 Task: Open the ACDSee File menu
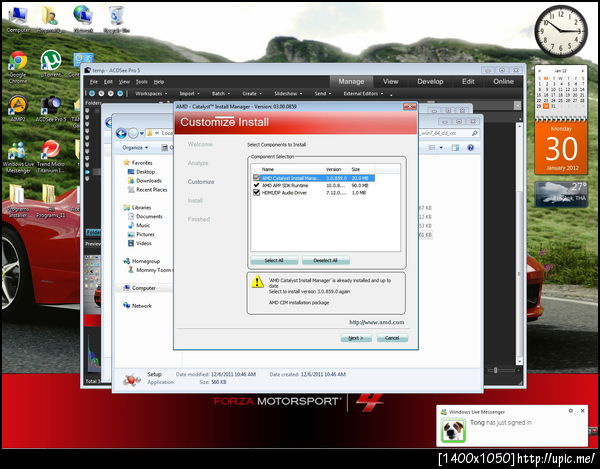(94, 82)
